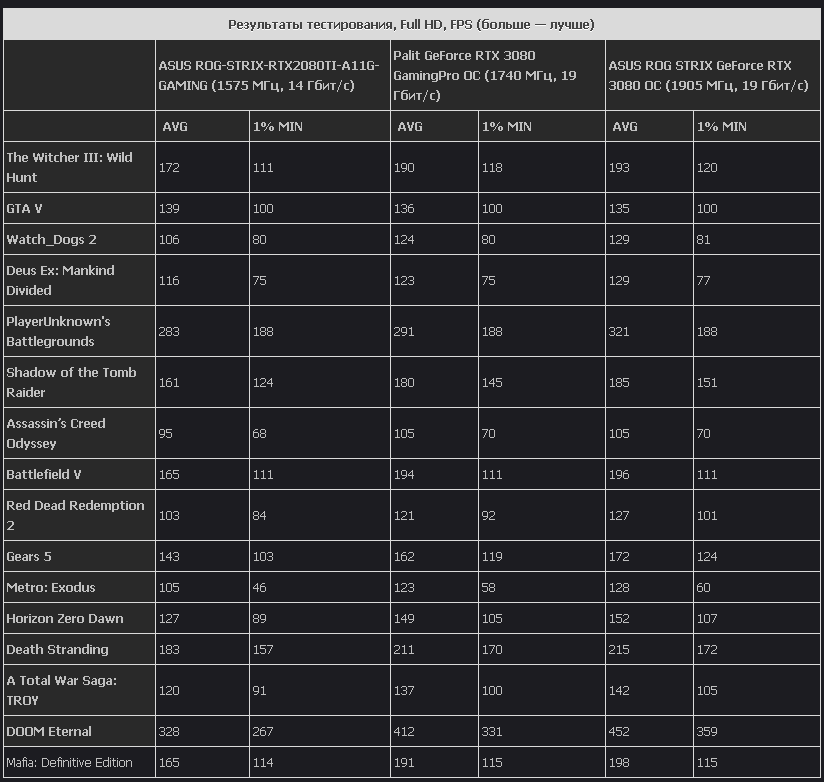Viewport: 824px width, 782px height.
Task: Click DOOM Eternal value 452
Action: click(619, 732)
